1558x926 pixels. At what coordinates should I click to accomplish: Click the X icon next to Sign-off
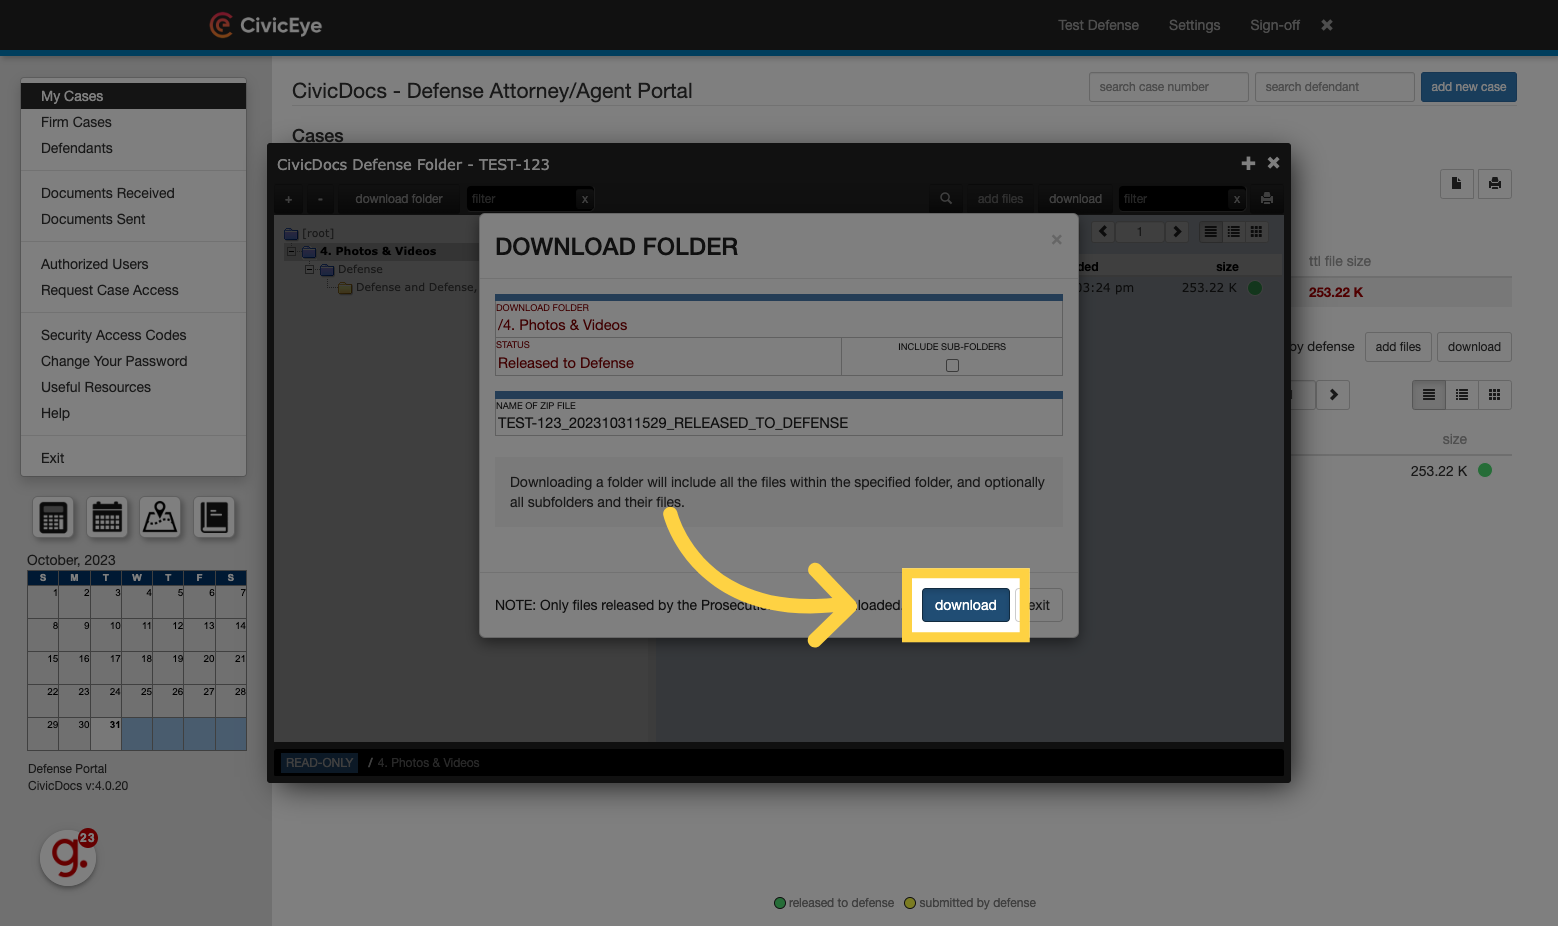[x=1327, y=25]
